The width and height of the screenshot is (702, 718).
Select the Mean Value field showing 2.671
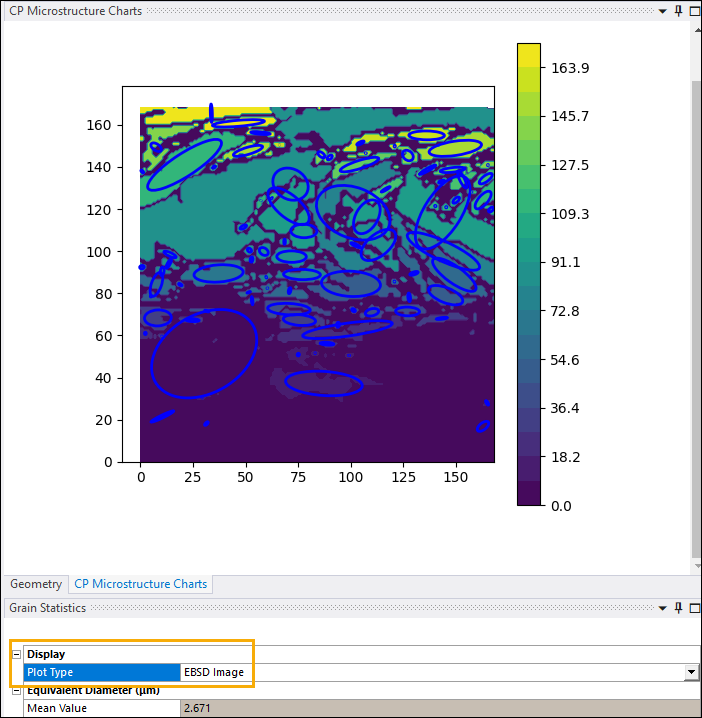coord(430,708)
